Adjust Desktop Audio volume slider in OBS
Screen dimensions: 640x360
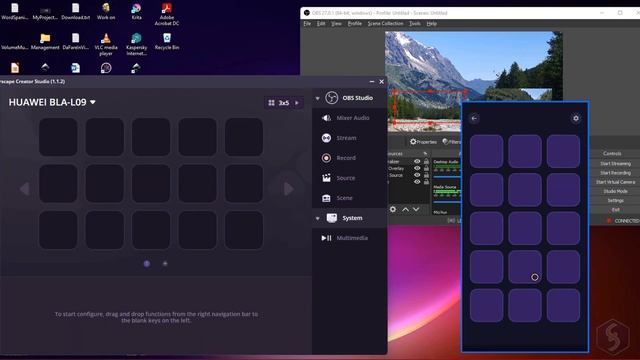click(447, 177)
